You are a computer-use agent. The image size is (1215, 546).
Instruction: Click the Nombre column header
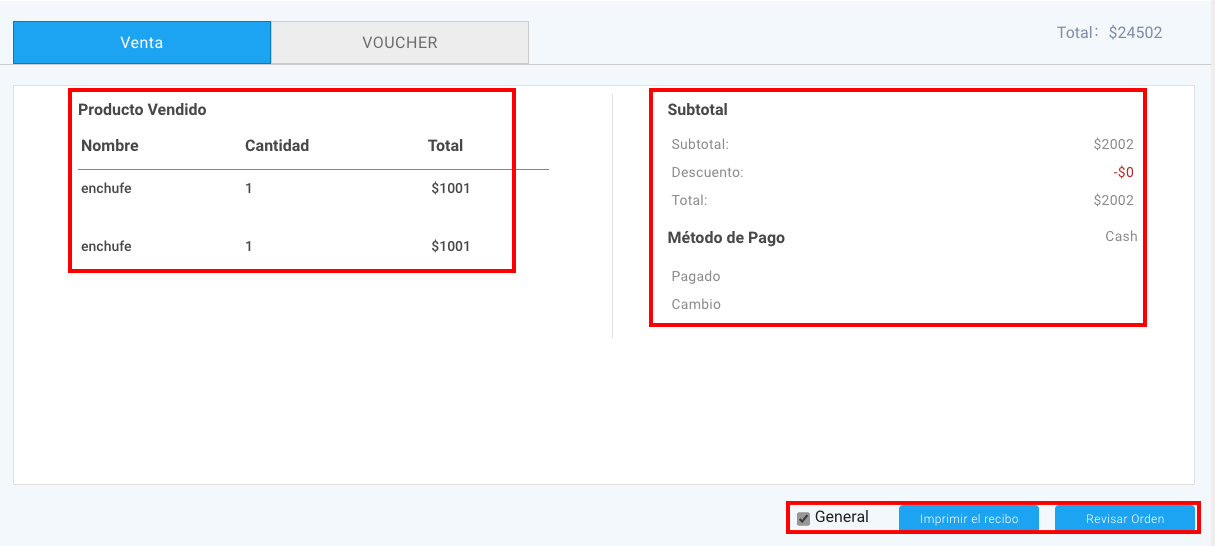pos(110,145)
